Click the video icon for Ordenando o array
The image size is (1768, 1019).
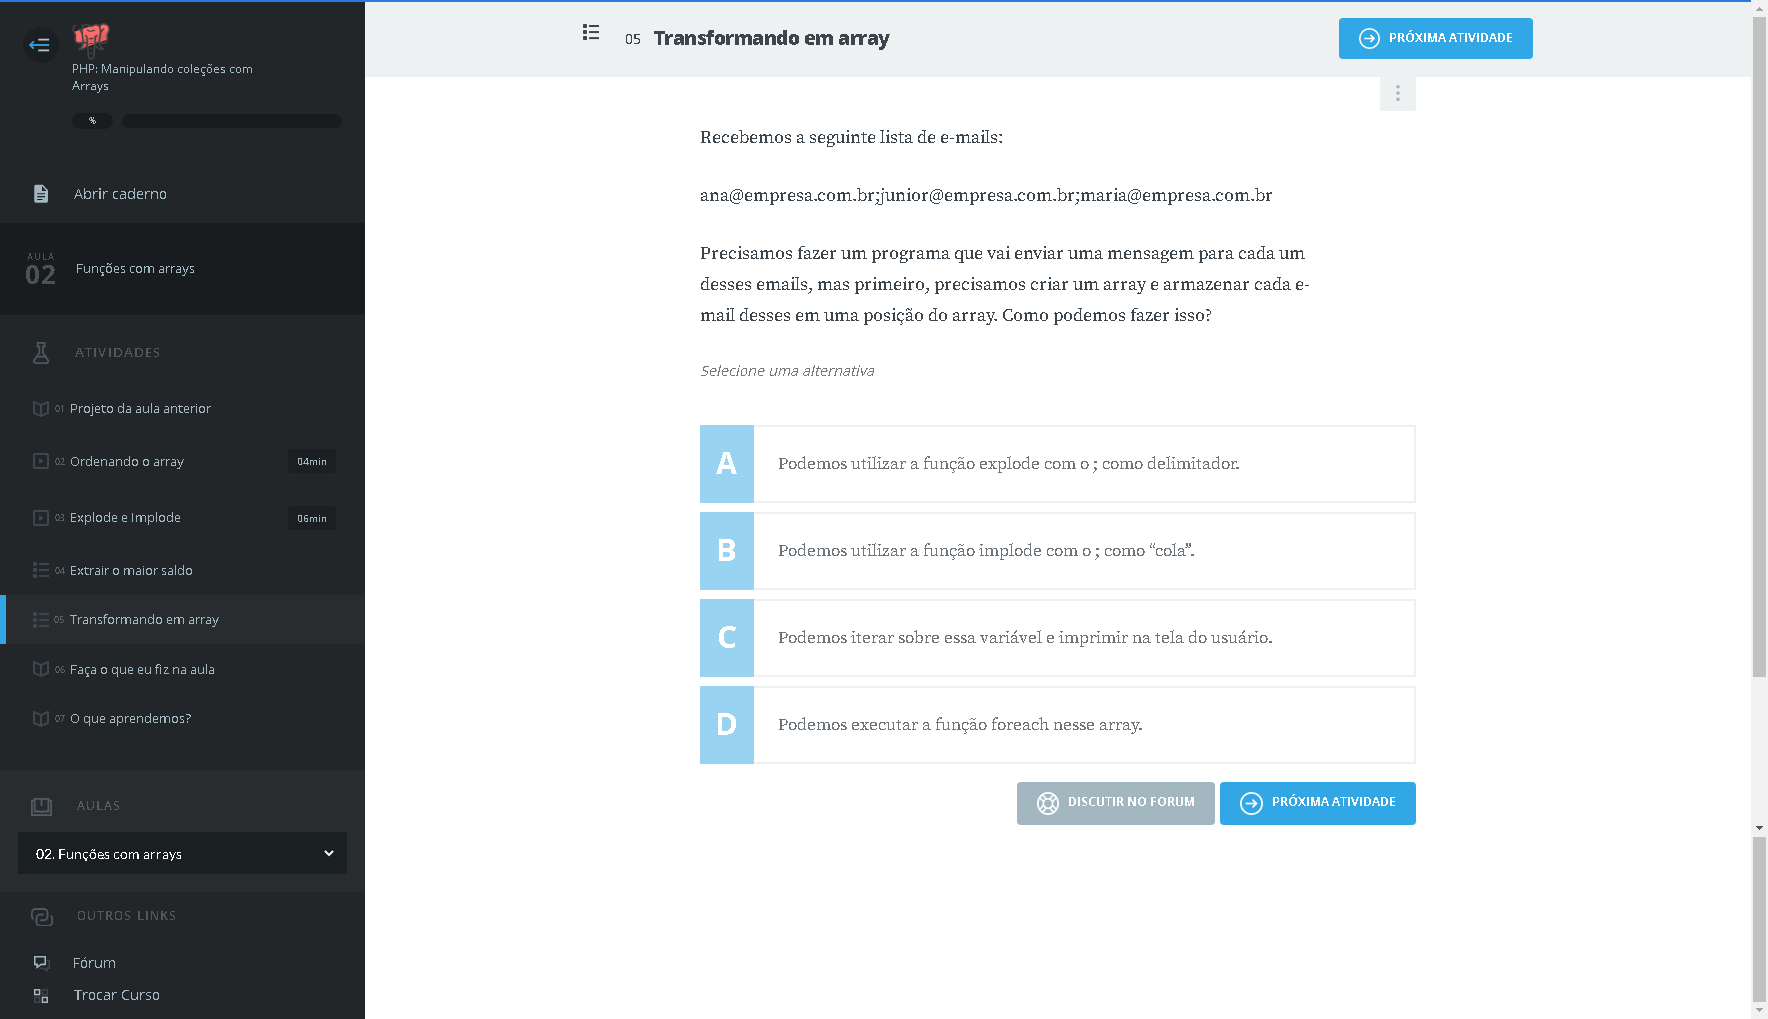(x=41, y=462)
